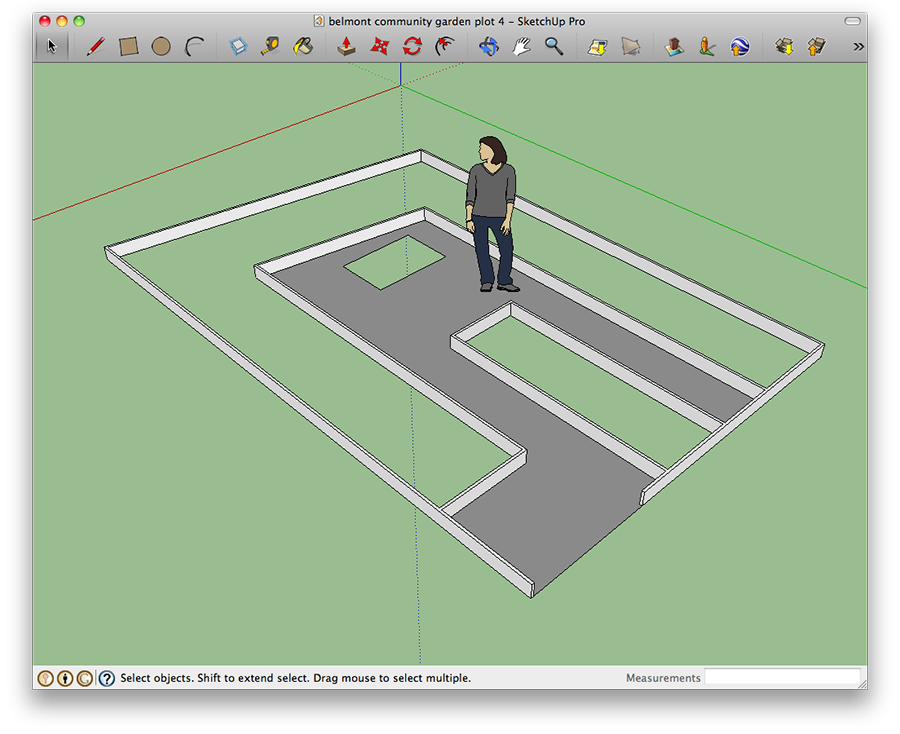Click the Zoom magnifier tool
Viewport: 900px width, 734px height.
(553, 46)
